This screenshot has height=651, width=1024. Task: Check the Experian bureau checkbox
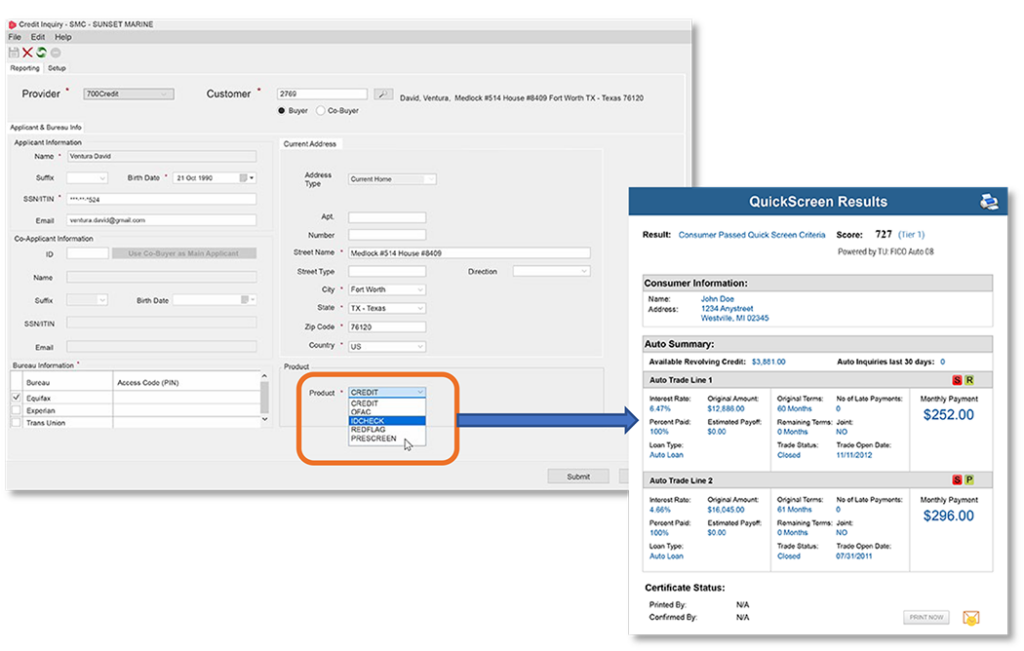tap(16, 410)
